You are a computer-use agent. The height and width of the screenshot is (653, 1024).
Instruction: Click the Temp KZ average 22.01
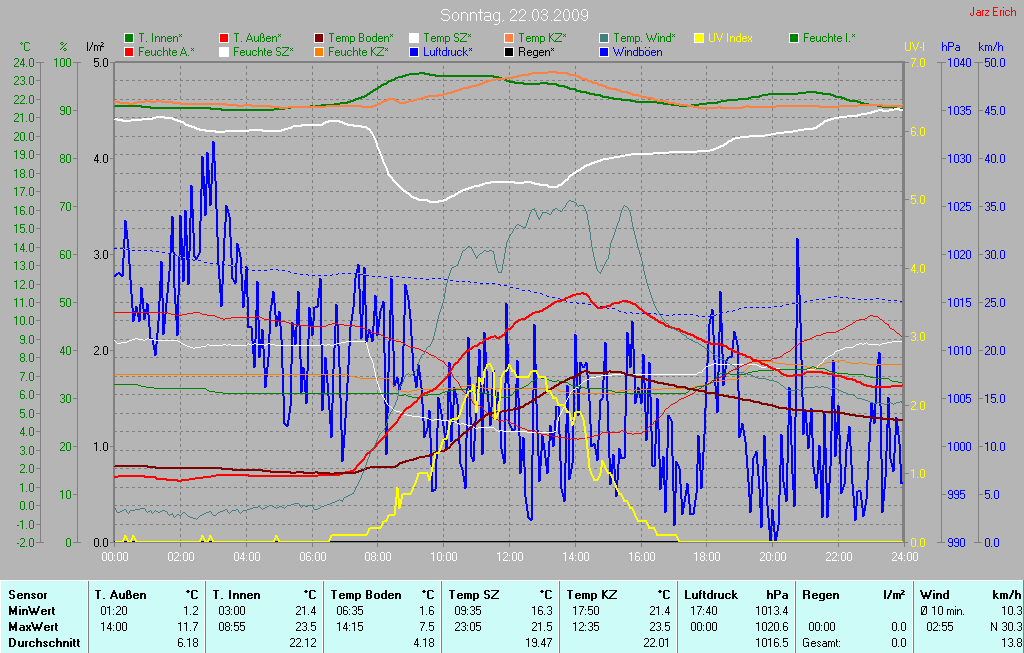point(657,643)
